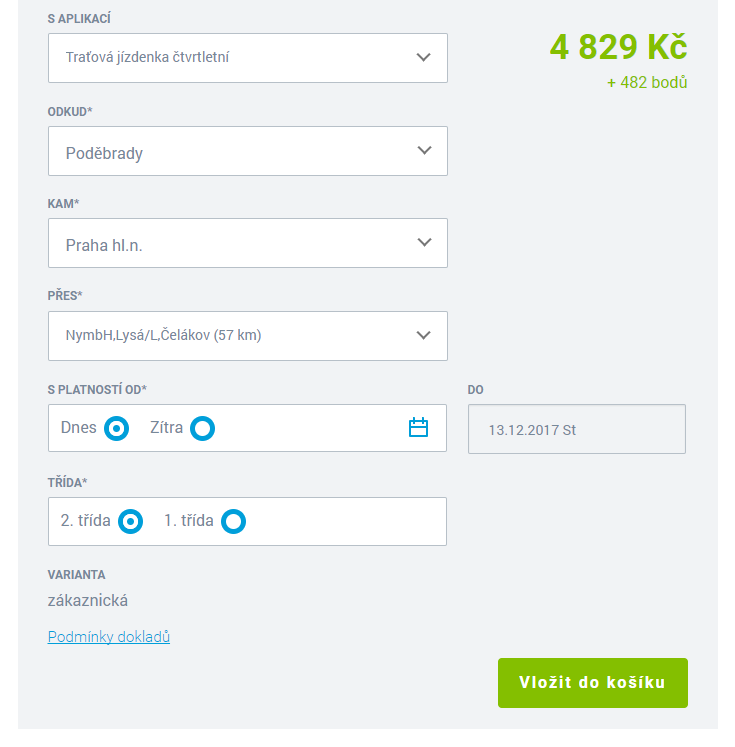The height and width of the screenshot is (747, 735).
Task: Click chevron arrow in Kam field
Action: click(x=424, y=242)
